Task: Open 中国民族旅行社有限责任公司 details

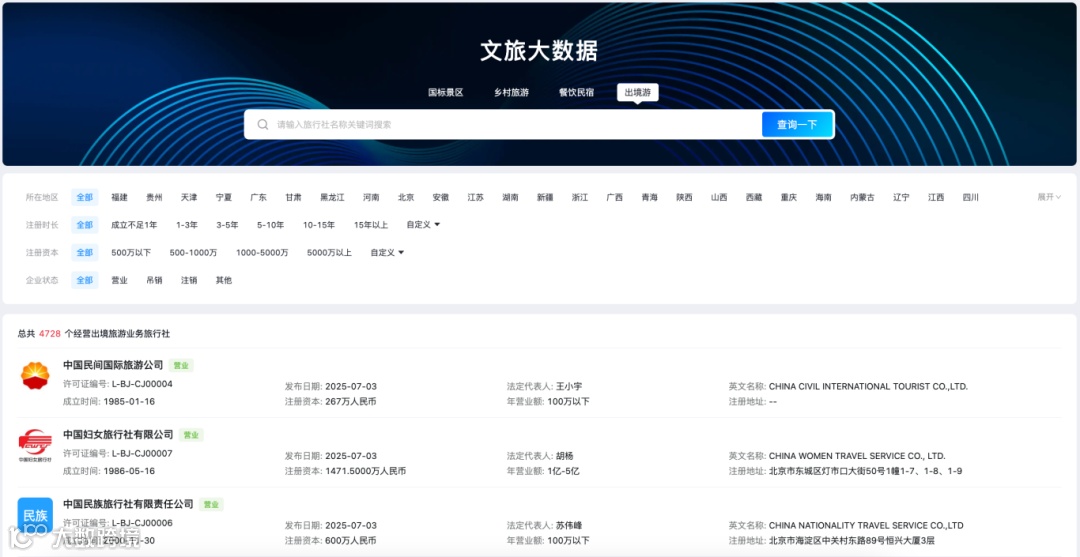Action: coord(128,504)
